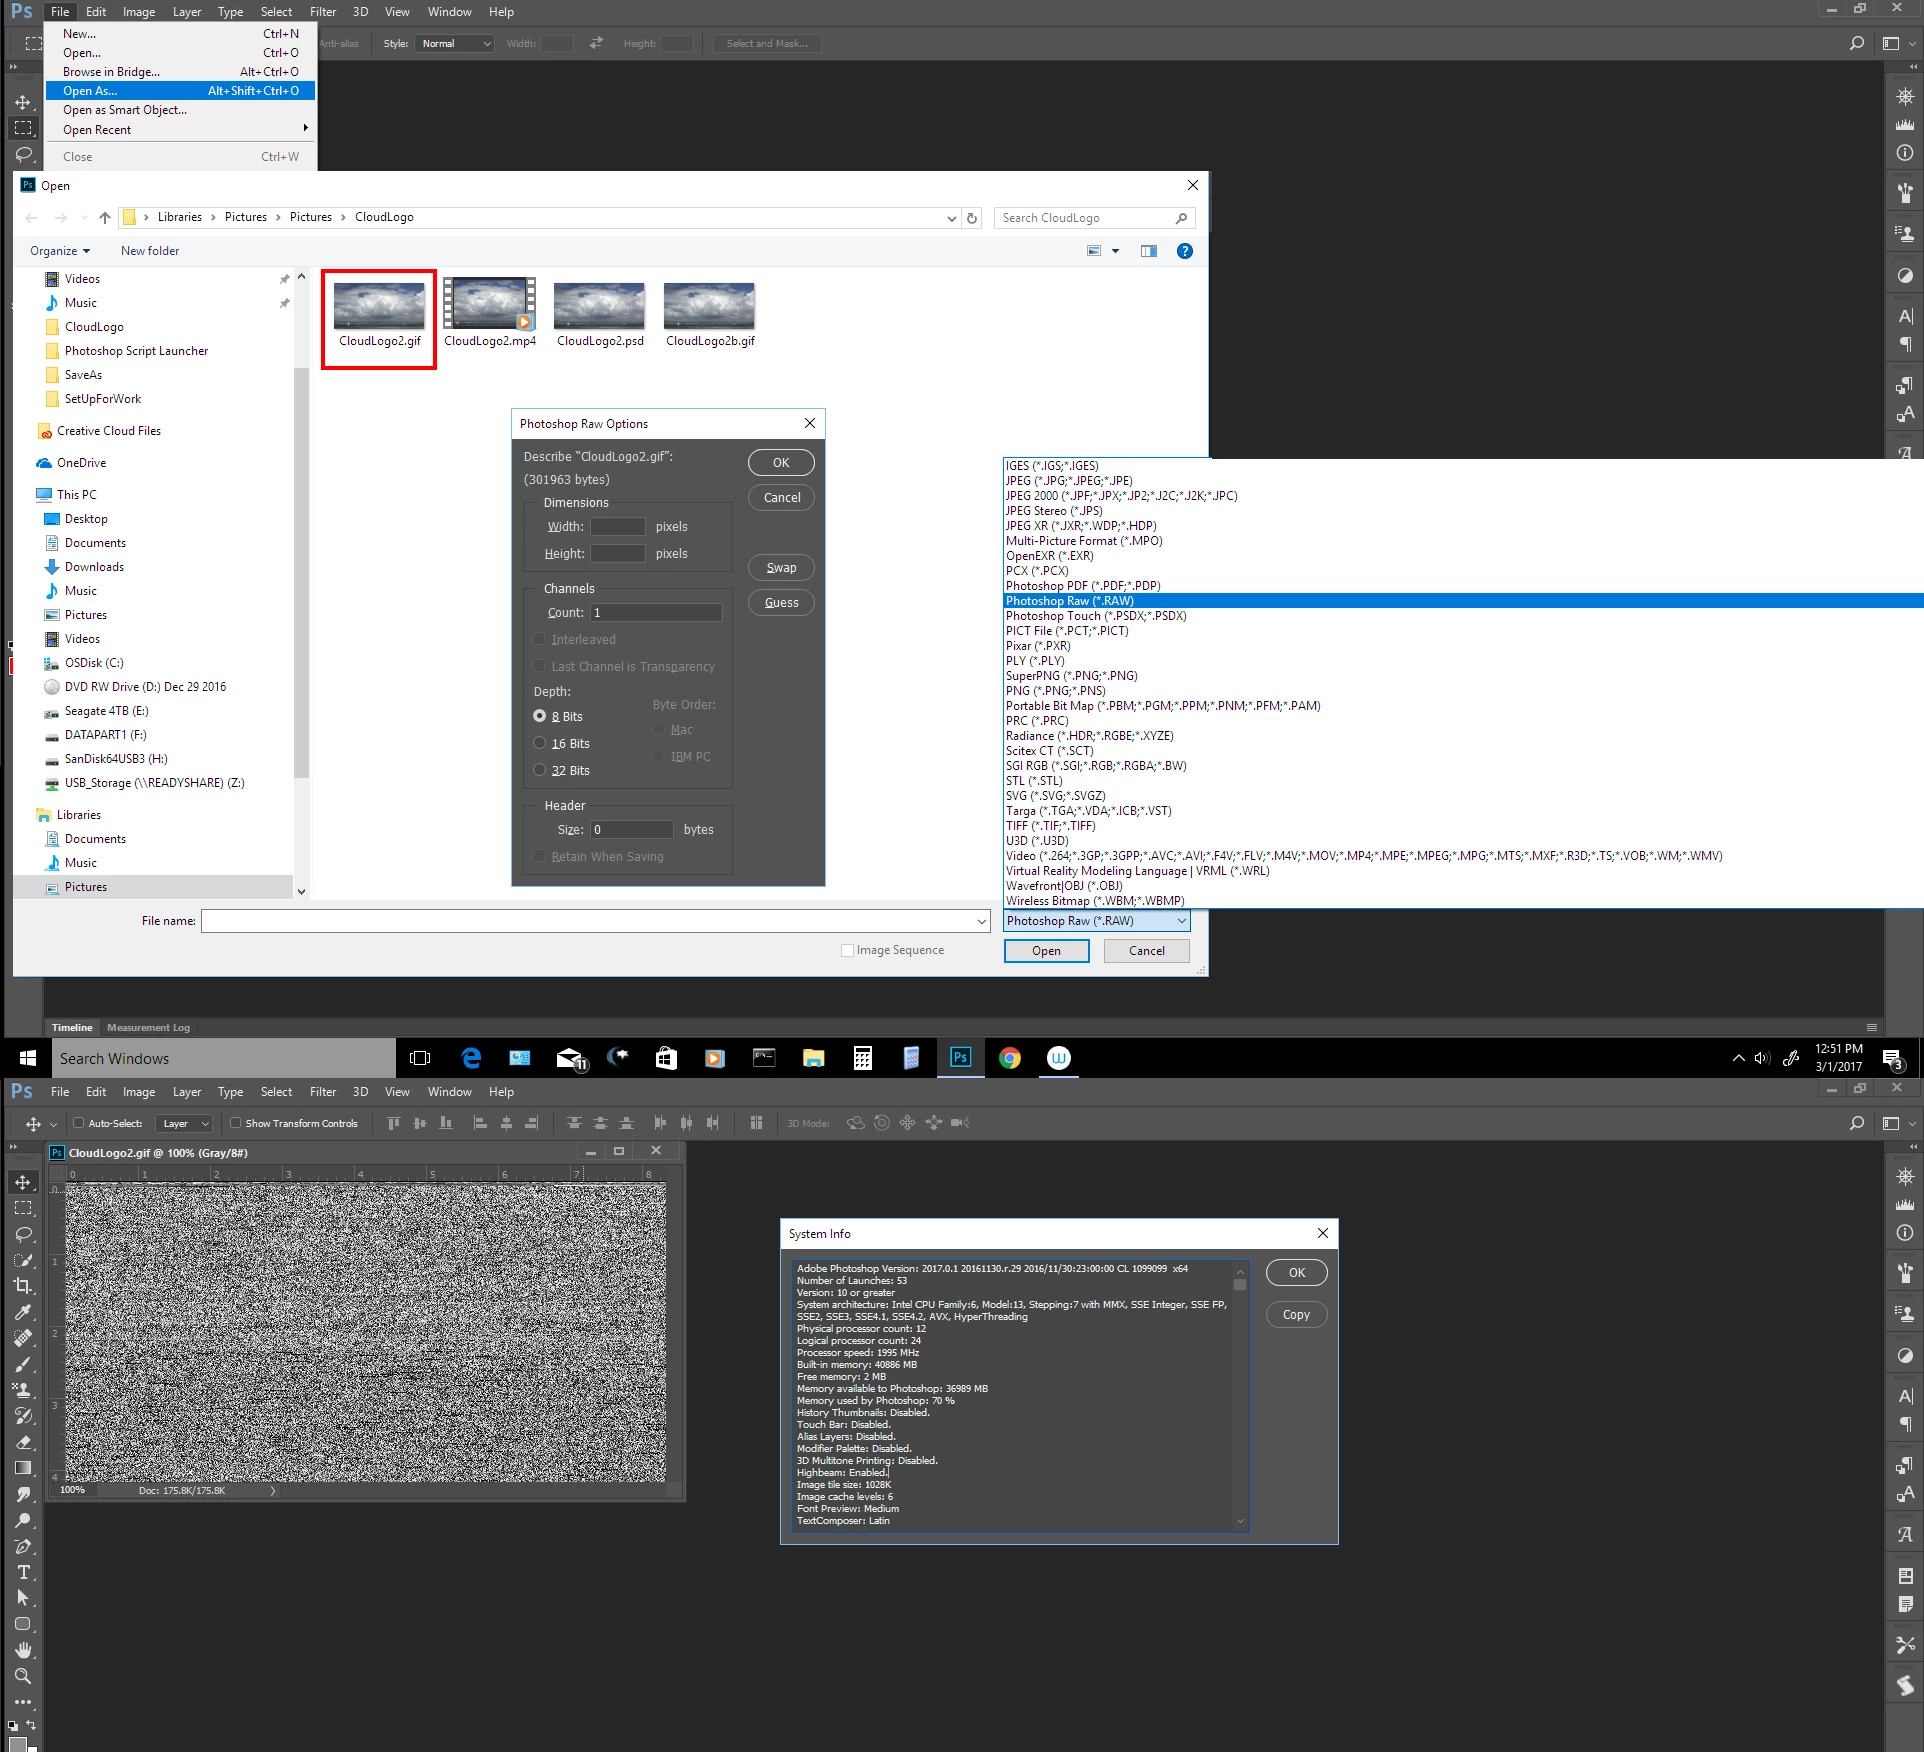Switch to the Measurement Log tab
The width and height of the screenshot is (1924, 1752).
[148, 1027]
